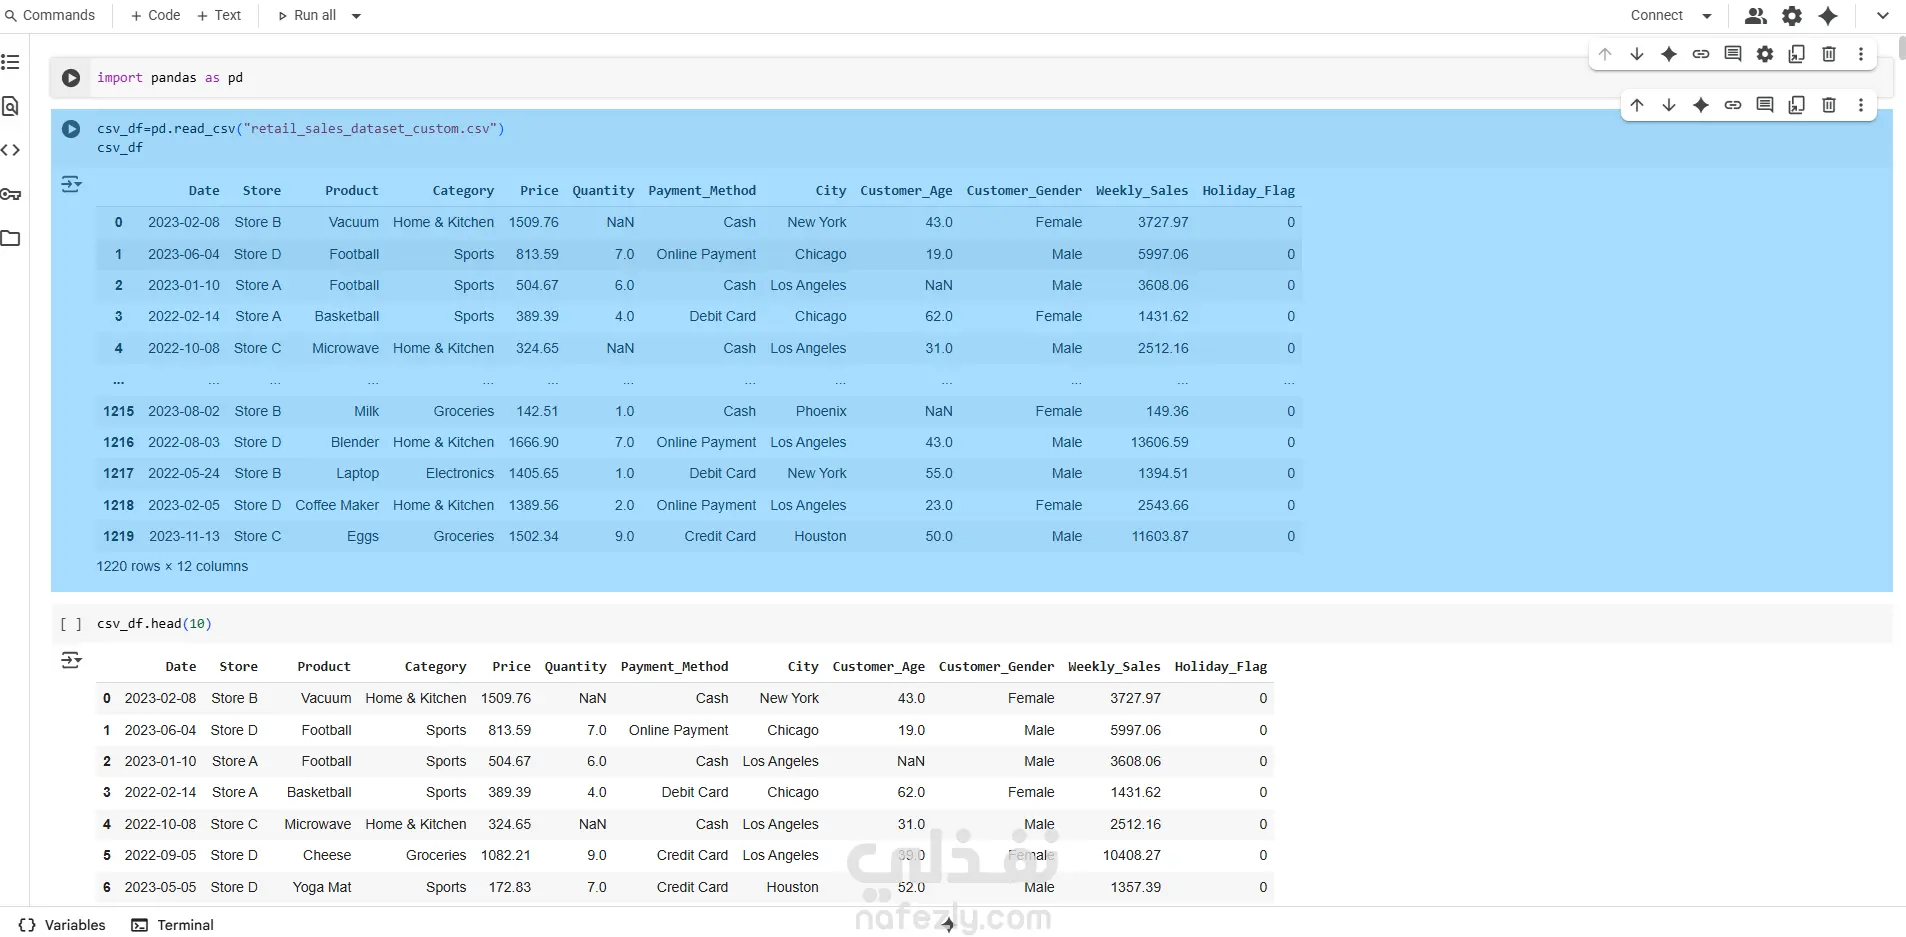
Task: Open the Terminal panel
Action: coord(173,925)
